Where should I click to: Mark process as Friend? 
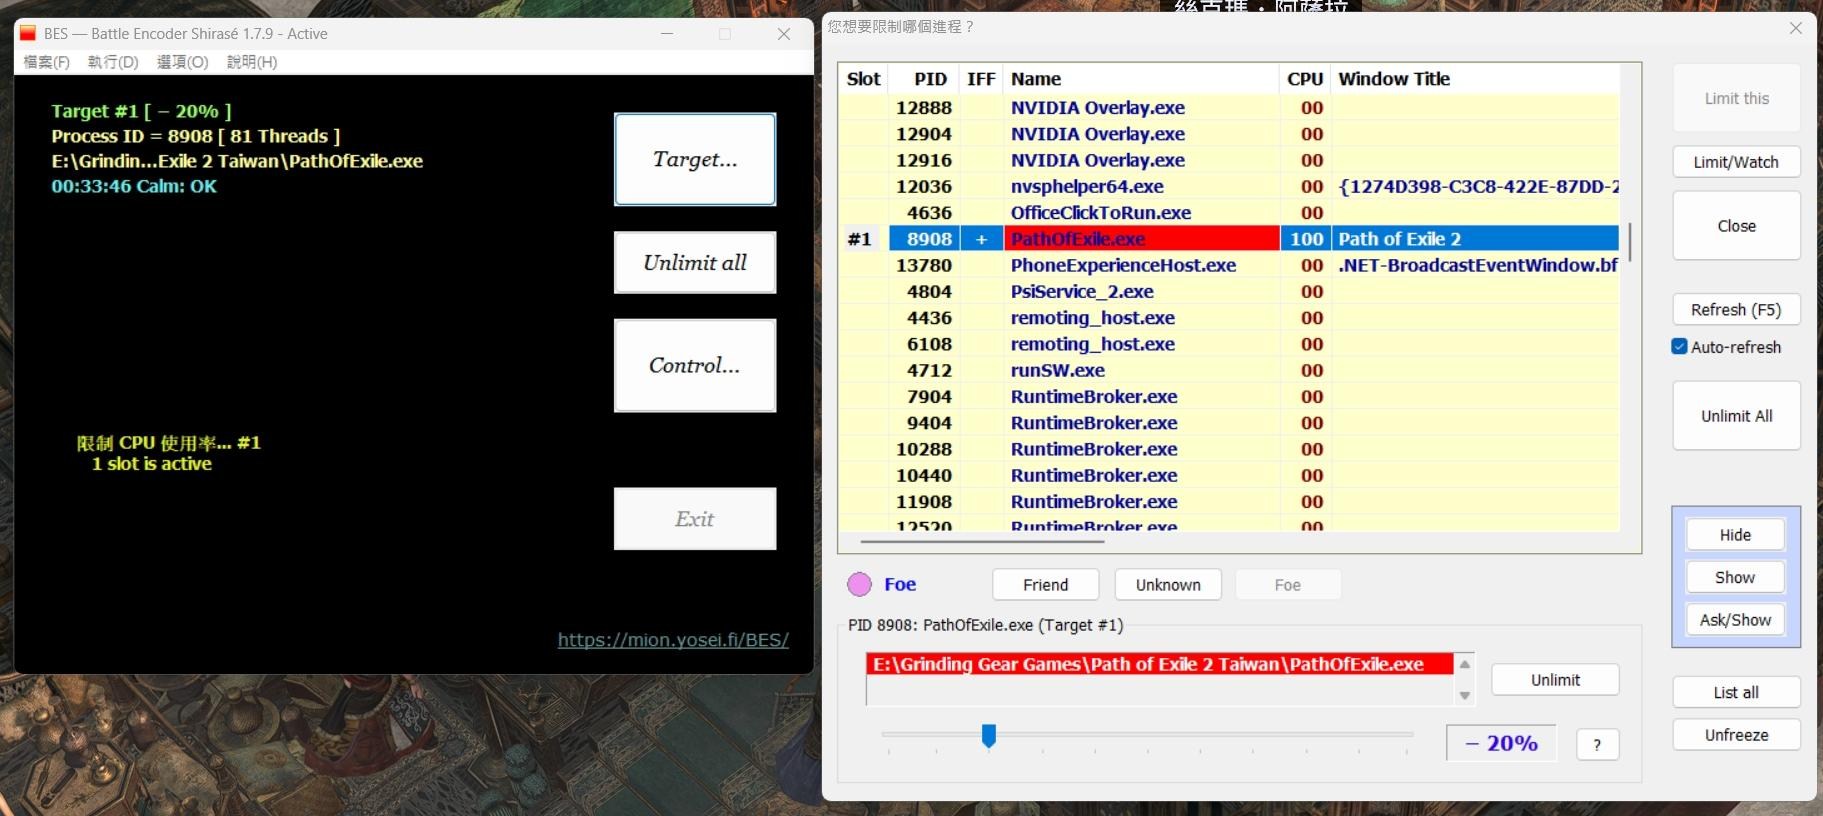1045,585
